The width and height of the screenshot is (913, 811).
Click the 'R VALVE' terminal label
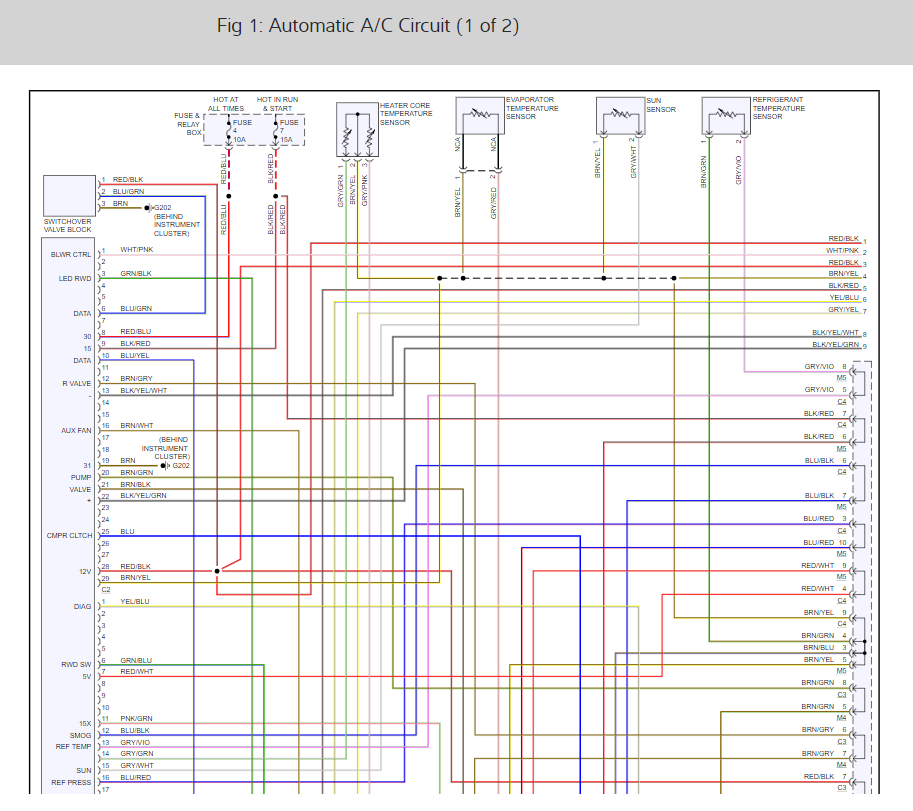click(77, 384)
